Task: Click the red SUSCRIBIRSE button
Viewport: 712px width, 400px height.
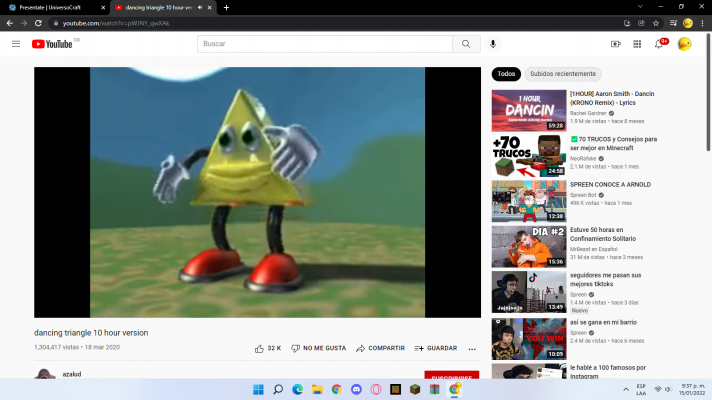Action: tap(451, 377)
